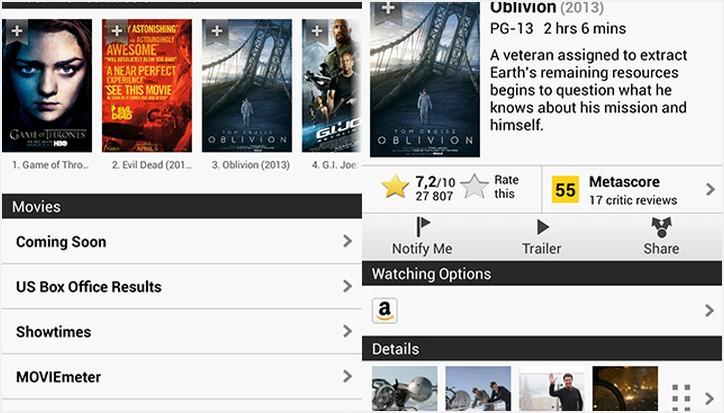The height and width of the screenshot is (413, 724).
Task: Tap the Share icon
Action: [x=661, y=227]
